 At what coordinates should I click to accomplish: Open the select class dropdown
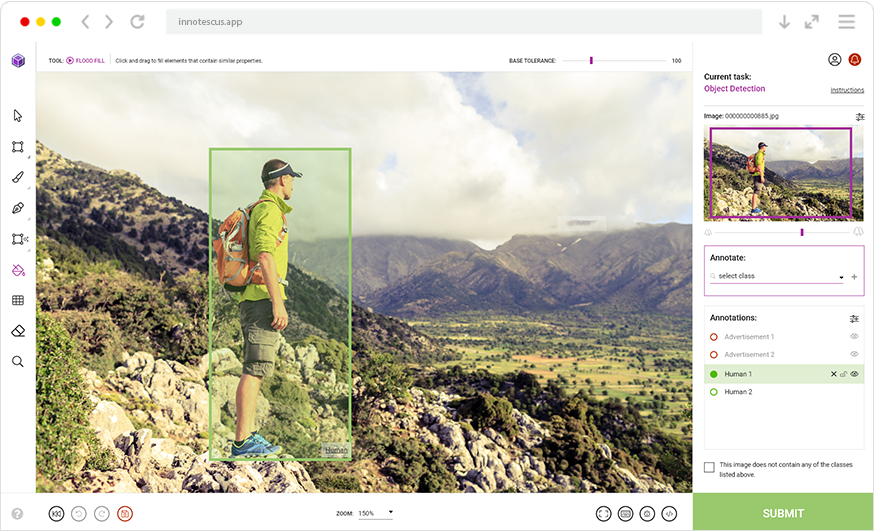click(x=776, y=276)
